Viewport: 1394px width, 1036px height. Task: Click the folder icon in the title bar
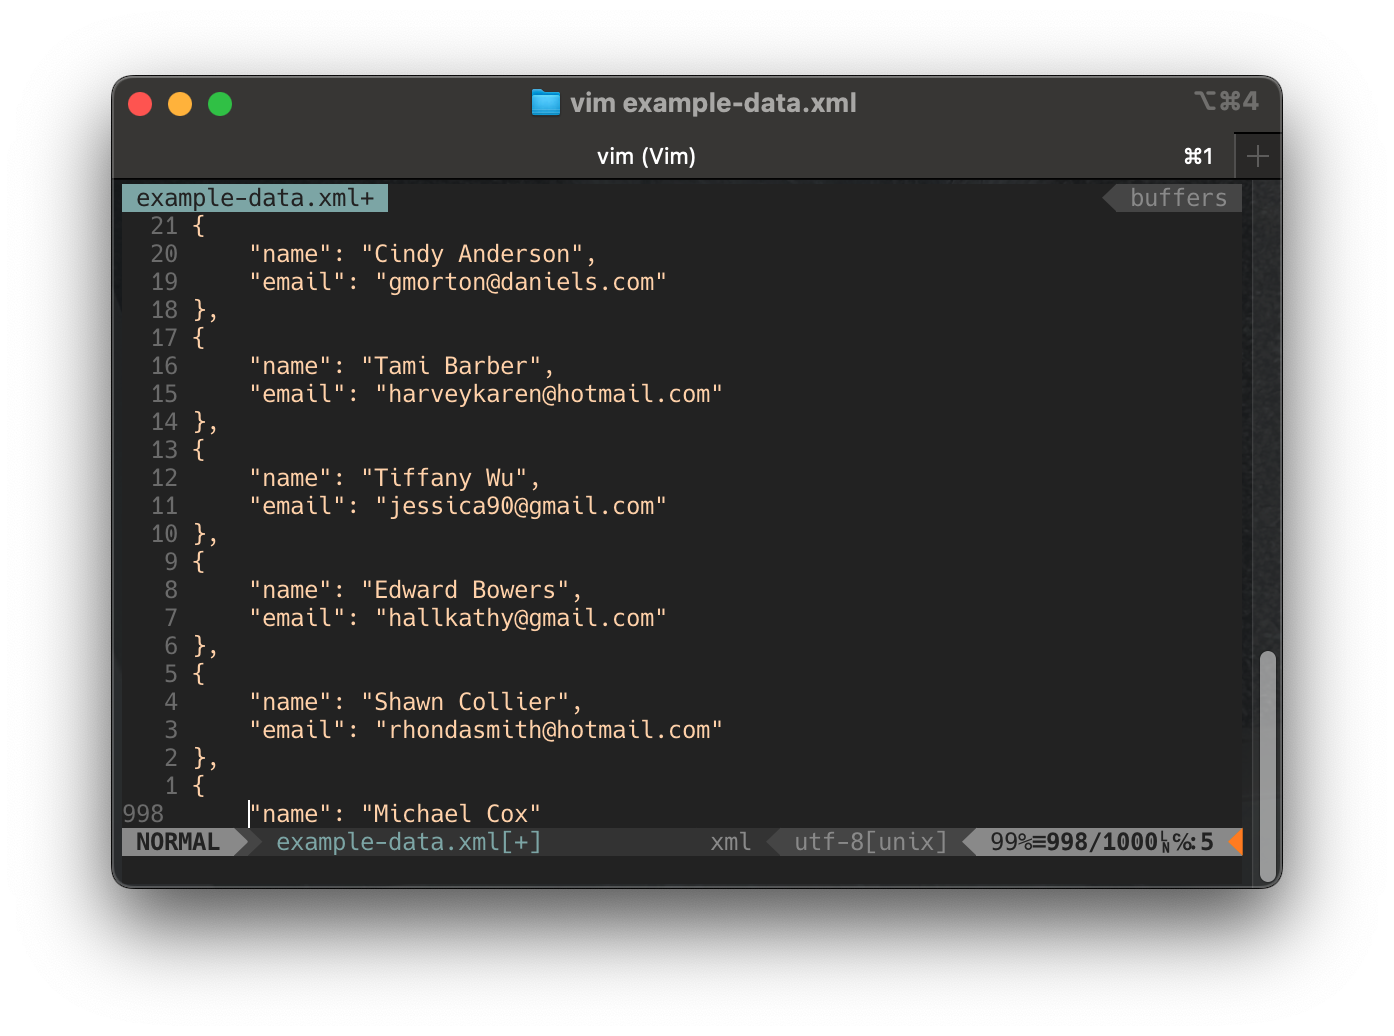(x=545, y=102)
